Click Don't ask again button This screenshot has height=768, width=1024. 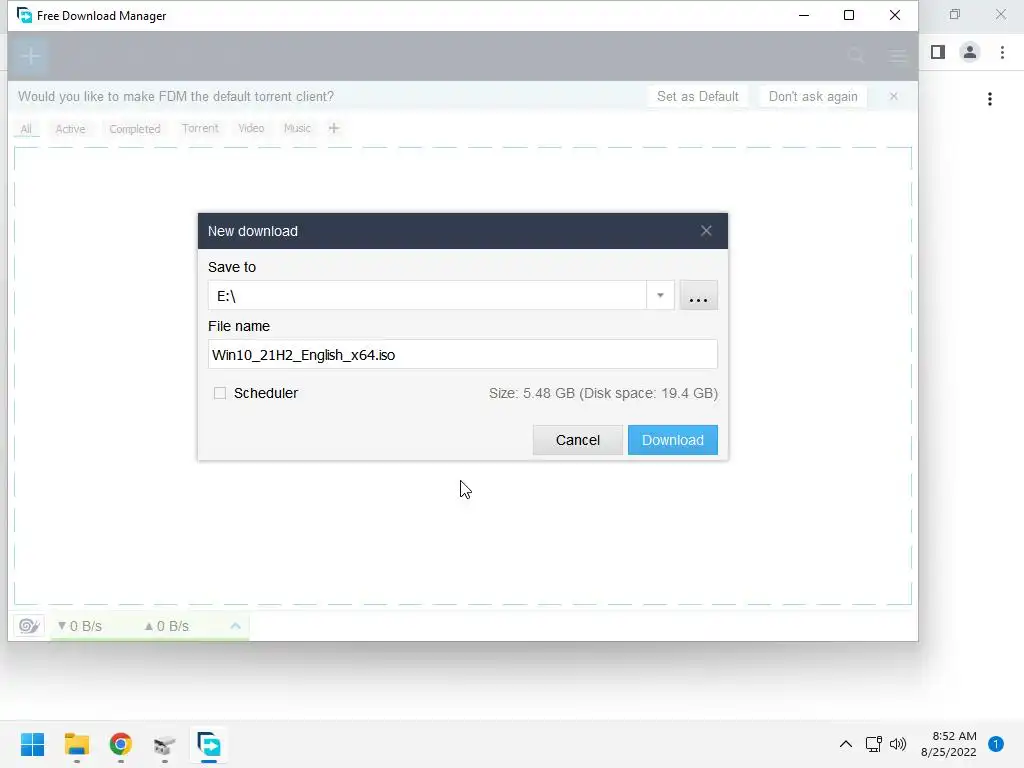[813, 97]
